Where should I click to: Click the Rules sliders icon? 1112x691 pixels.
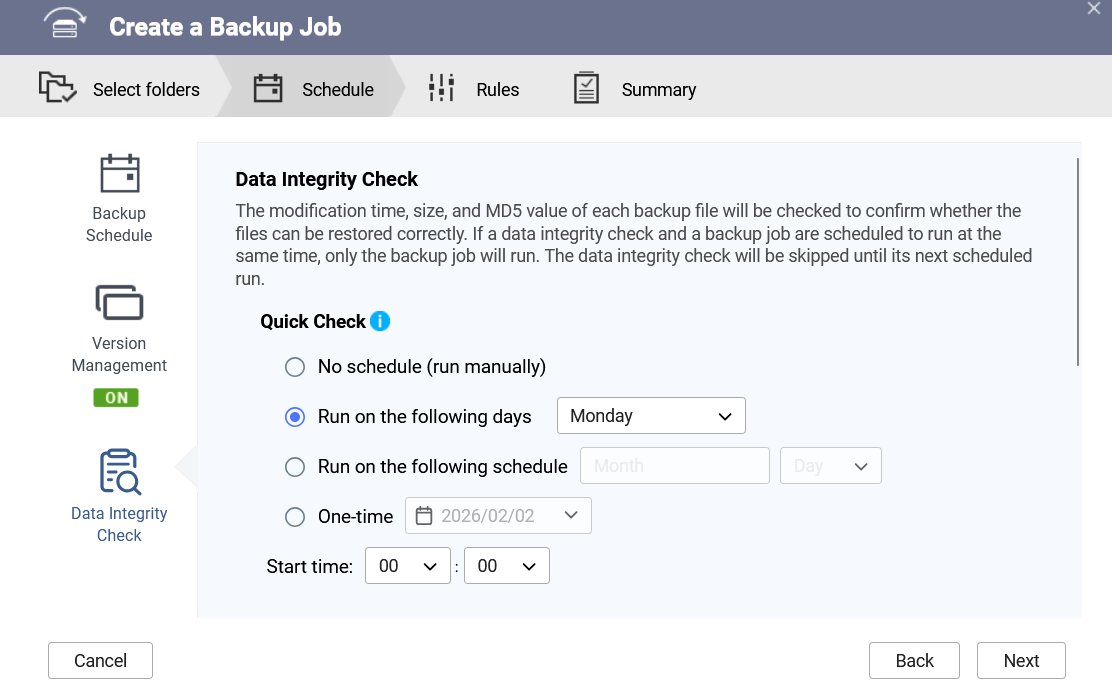[441, 88]
